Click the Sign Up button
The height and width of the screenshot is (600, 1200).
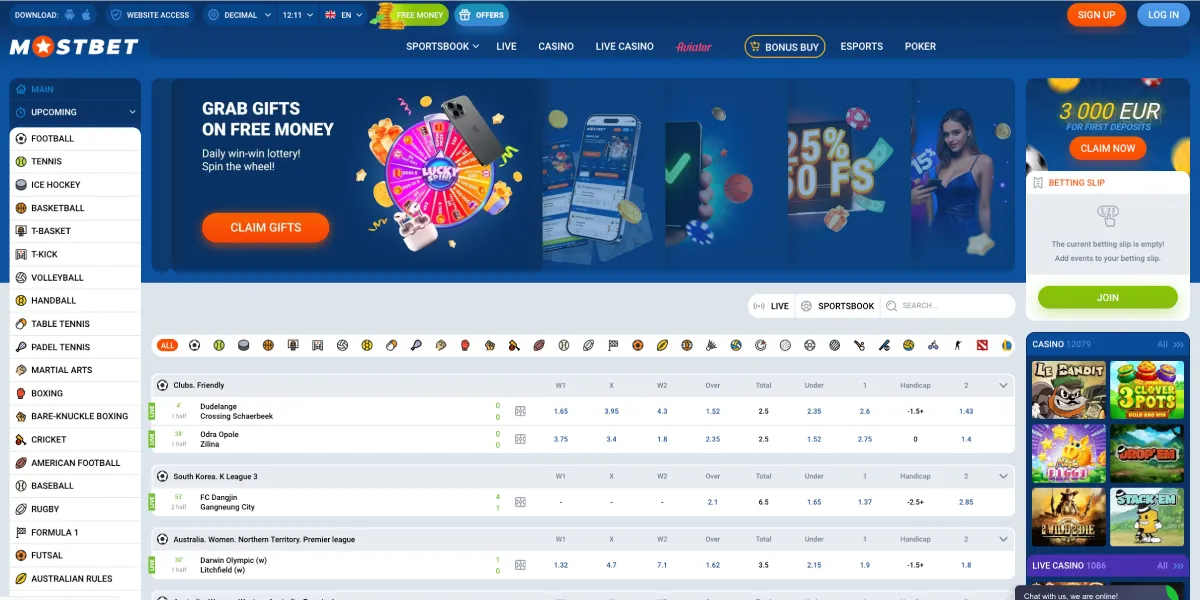pyautogui.click(x=1096, y=15)
